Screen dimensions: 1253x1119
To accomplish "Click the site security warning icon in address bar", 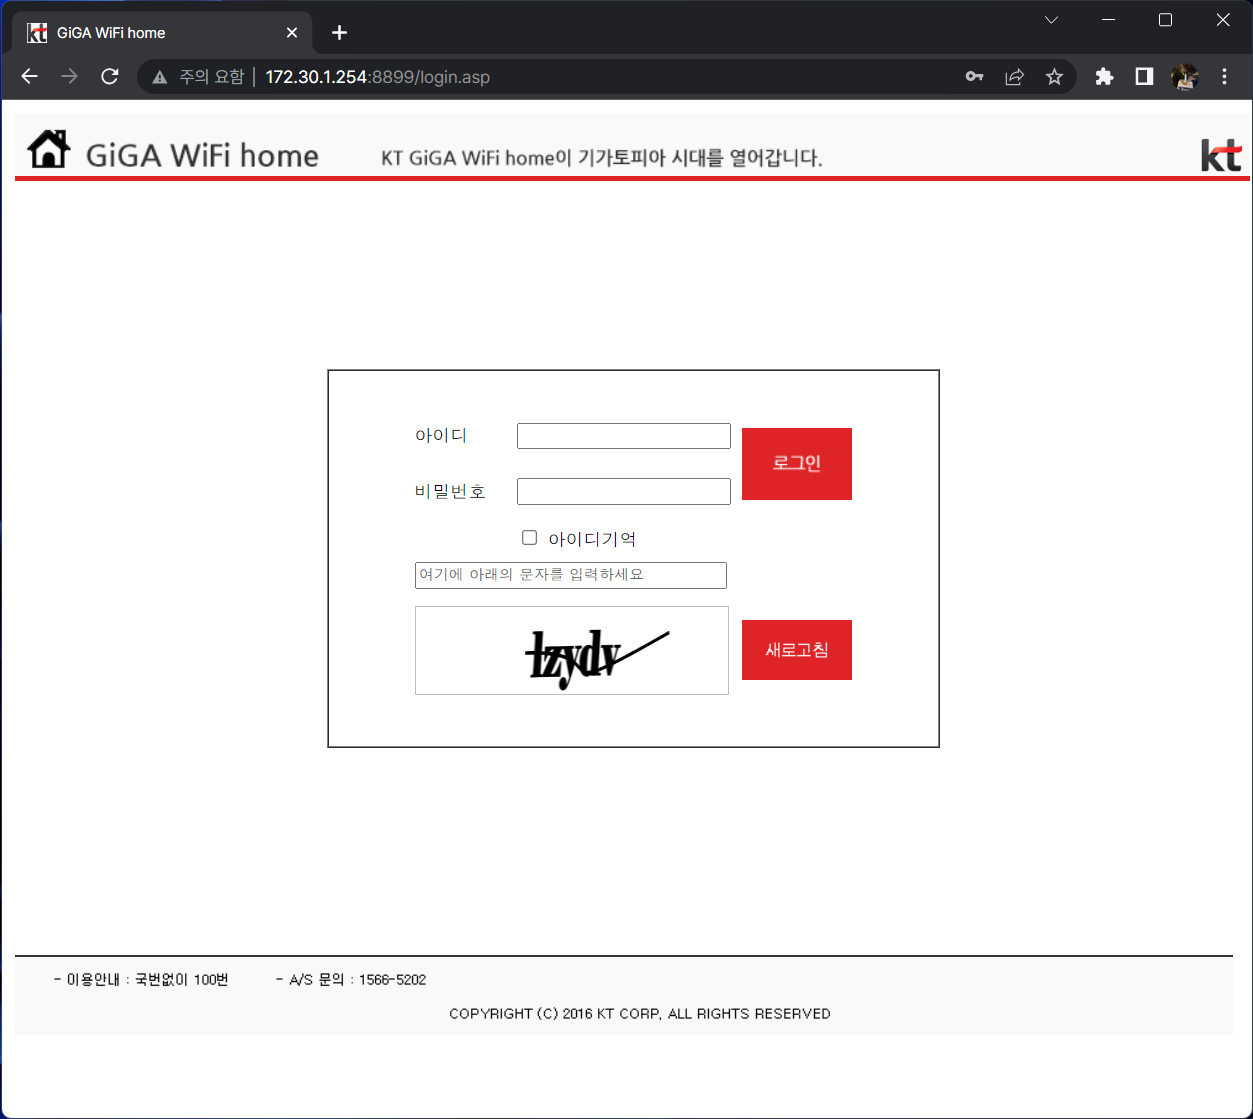I will coord(159,76).
